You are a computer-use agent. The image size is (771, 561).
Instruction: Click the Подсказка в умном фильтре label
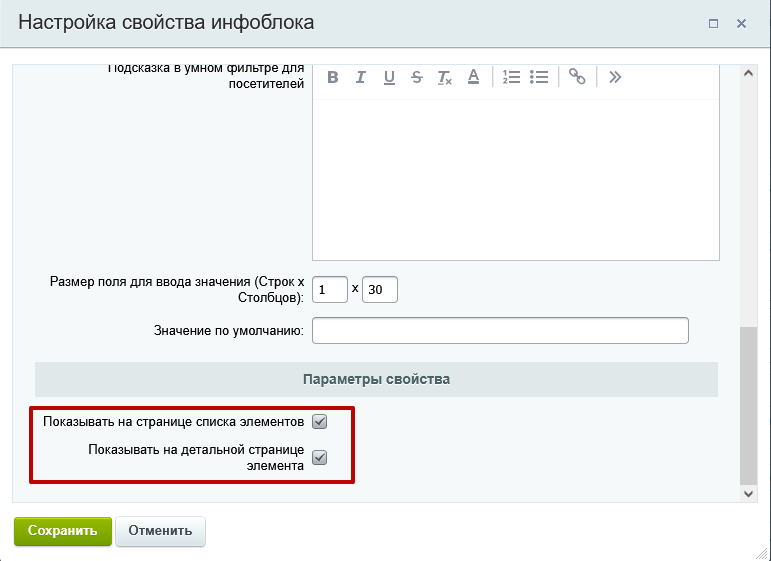pyautogui.click(x=206, y=76)
